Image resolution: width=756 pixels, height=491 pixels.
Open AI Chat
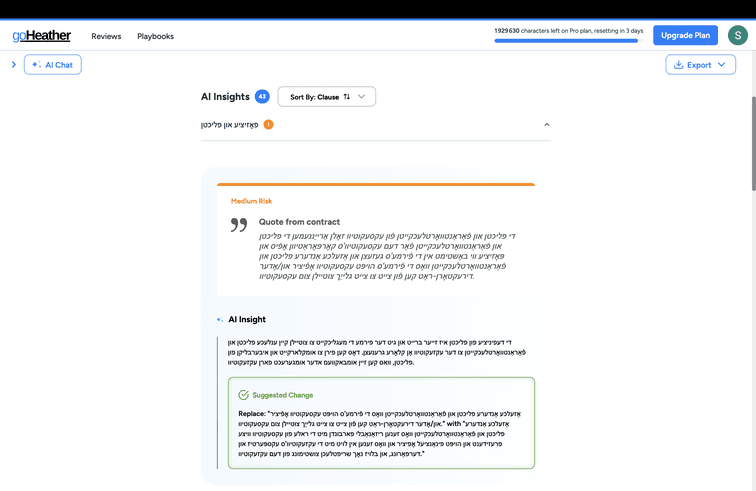[x=53, y=65]
